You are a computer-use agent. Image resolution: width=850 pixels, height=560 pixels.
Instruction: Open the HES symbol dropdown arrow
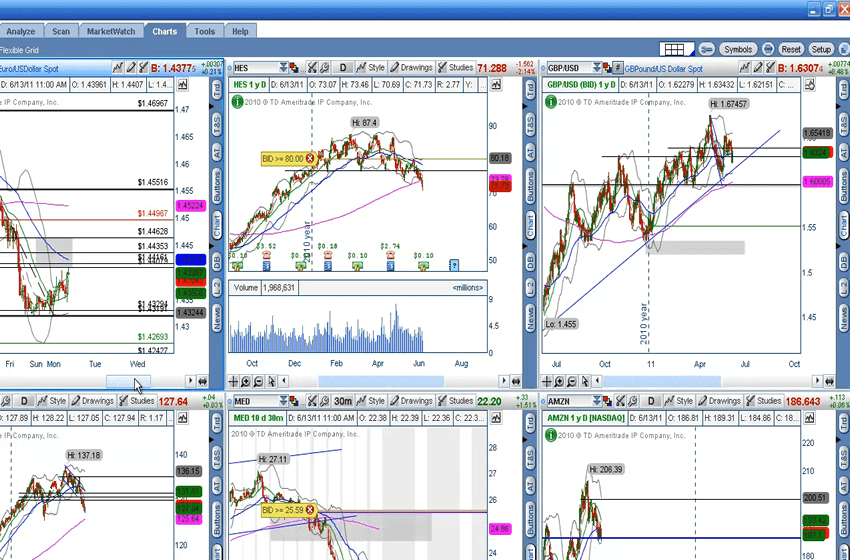[283, 68]
